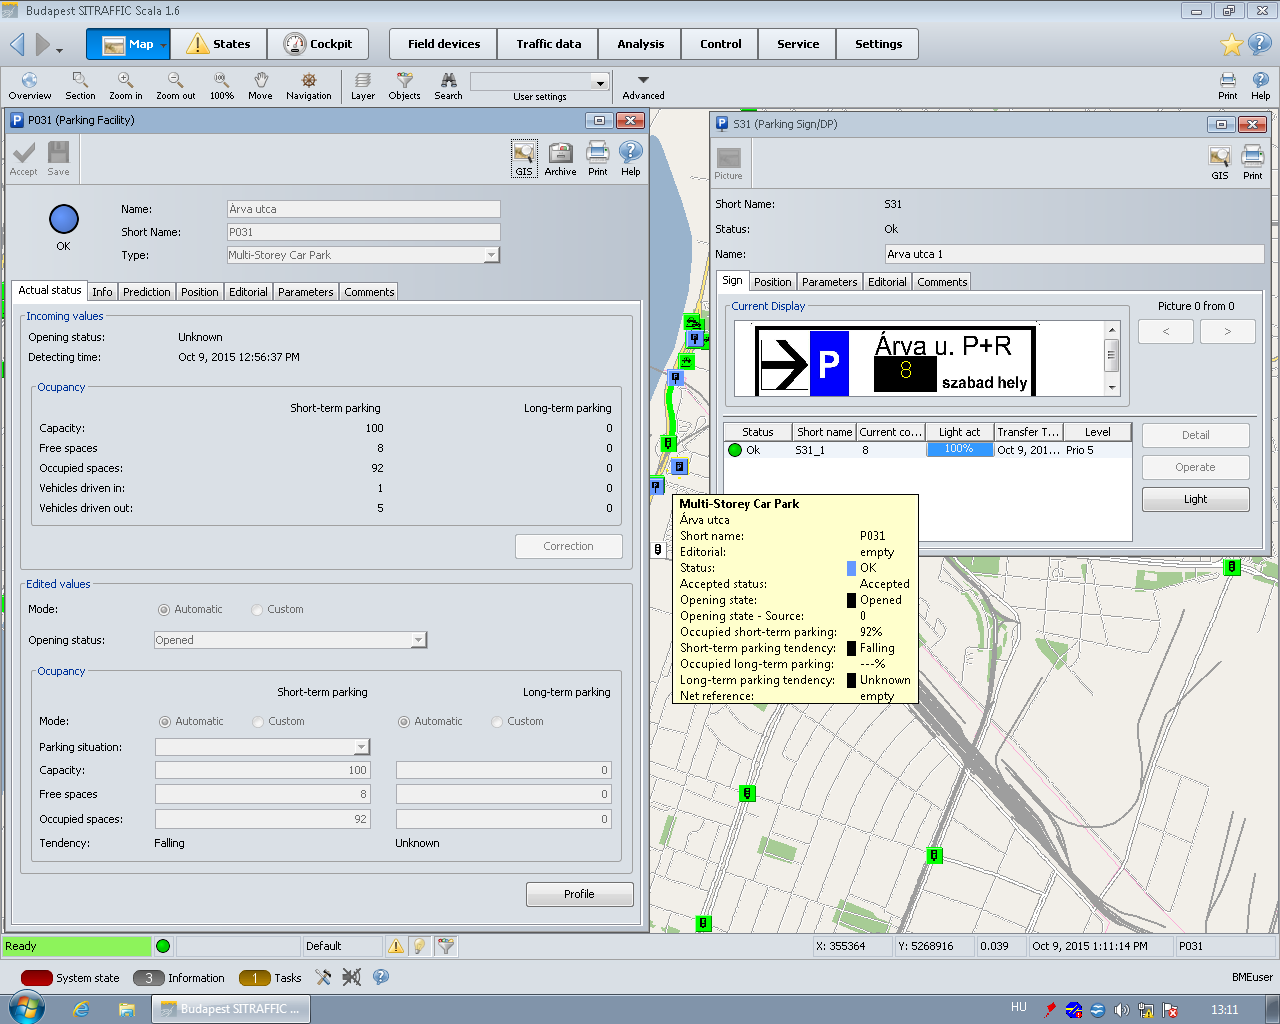This screenshot has width=1280, height=1024.
Task: Click the States button
Action: click(x=219, y=44)
